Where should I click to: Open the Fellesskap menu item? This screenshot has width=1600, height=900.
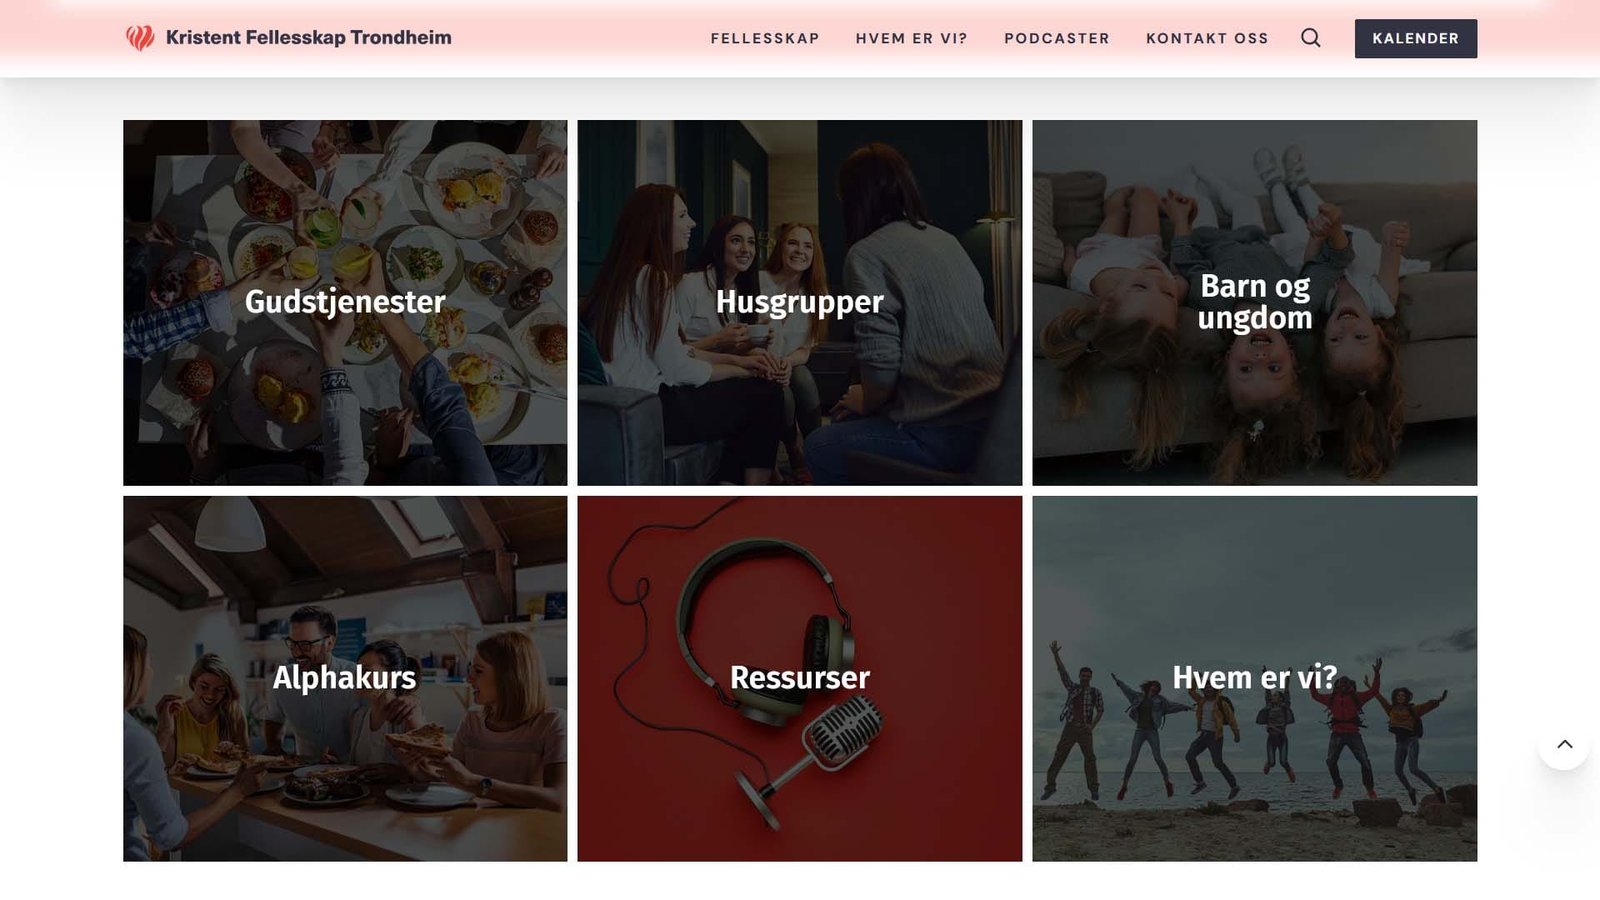point(765,38)
